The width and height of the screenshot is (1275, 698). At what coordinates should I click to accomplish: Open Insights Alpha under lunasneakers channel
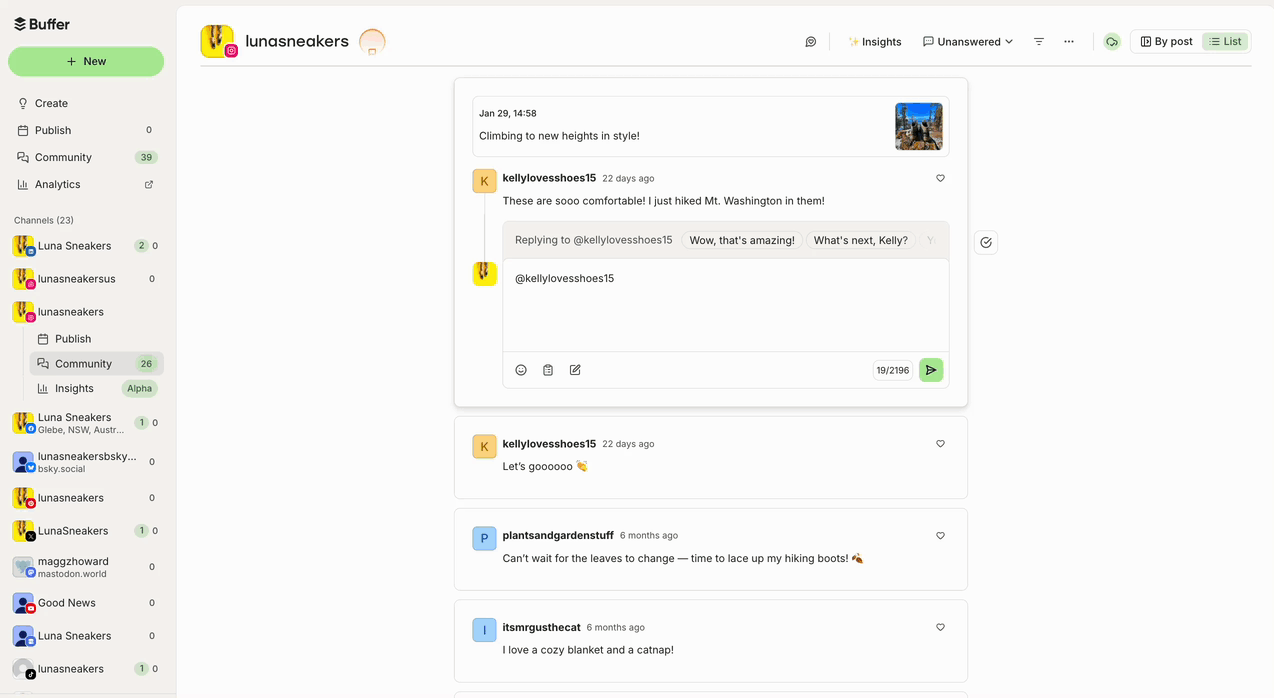click(x=96, y=389)
